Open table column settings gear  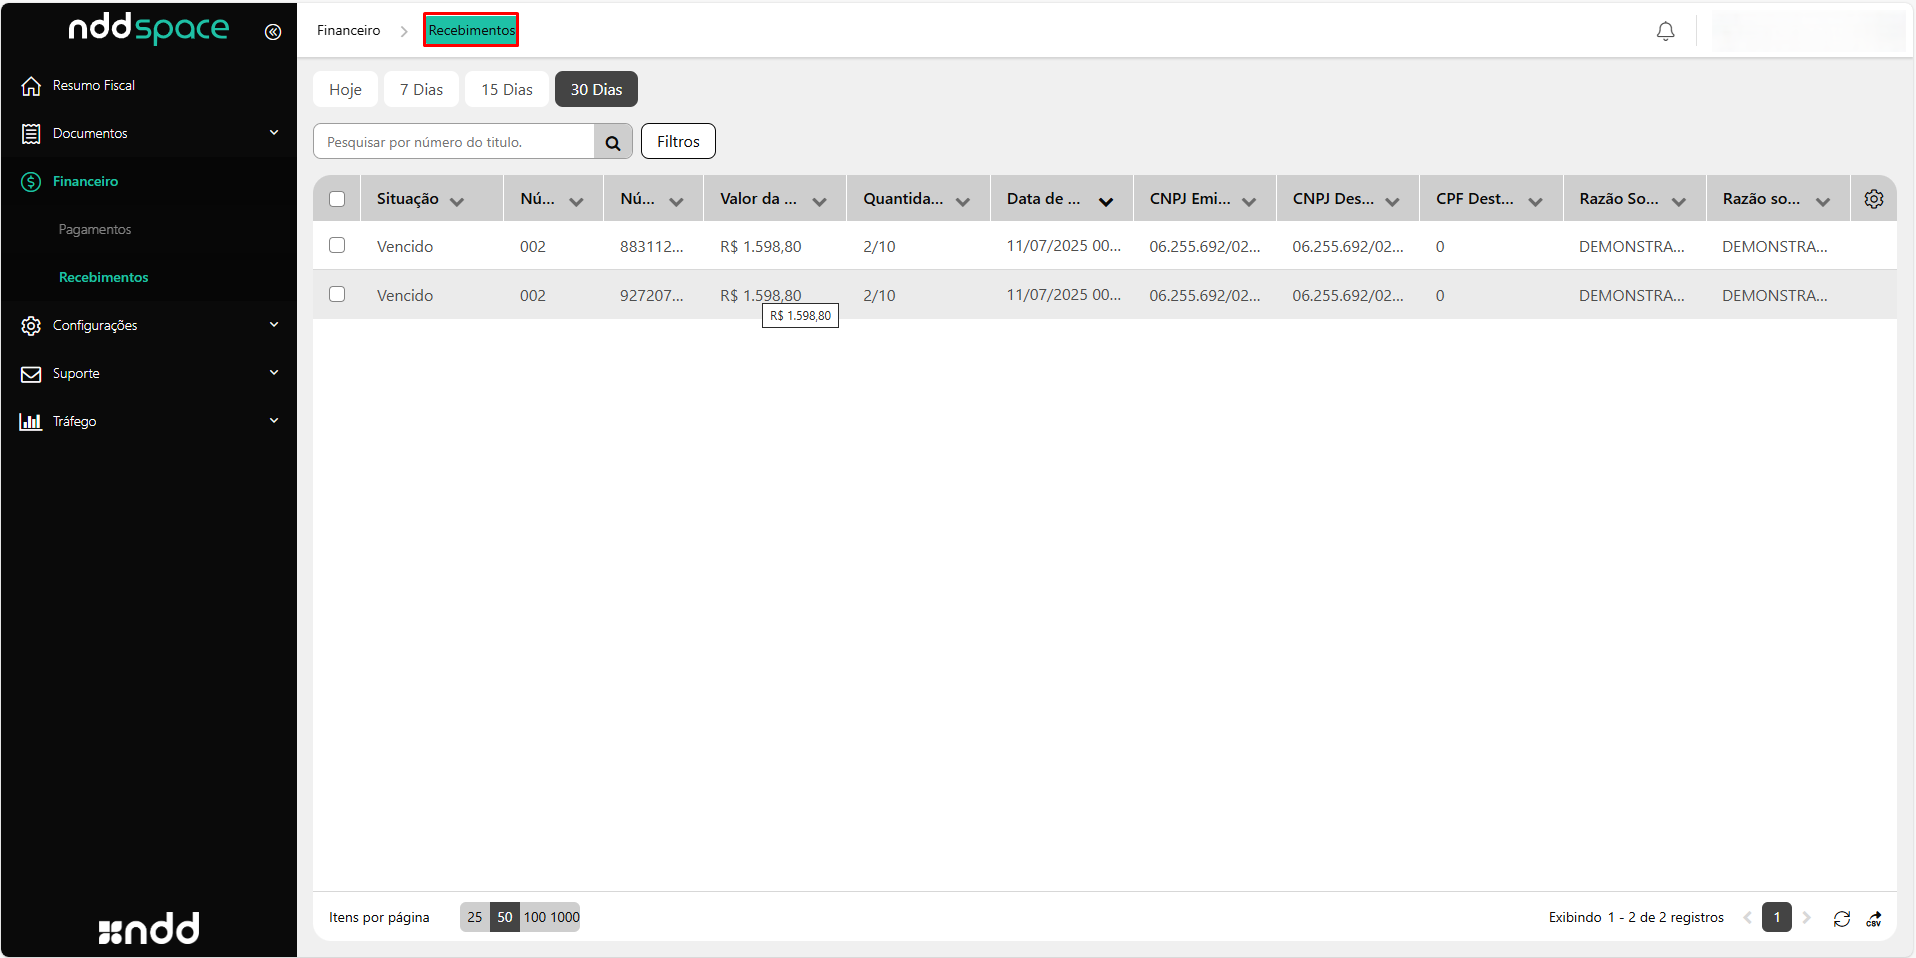click(1873, 199)
